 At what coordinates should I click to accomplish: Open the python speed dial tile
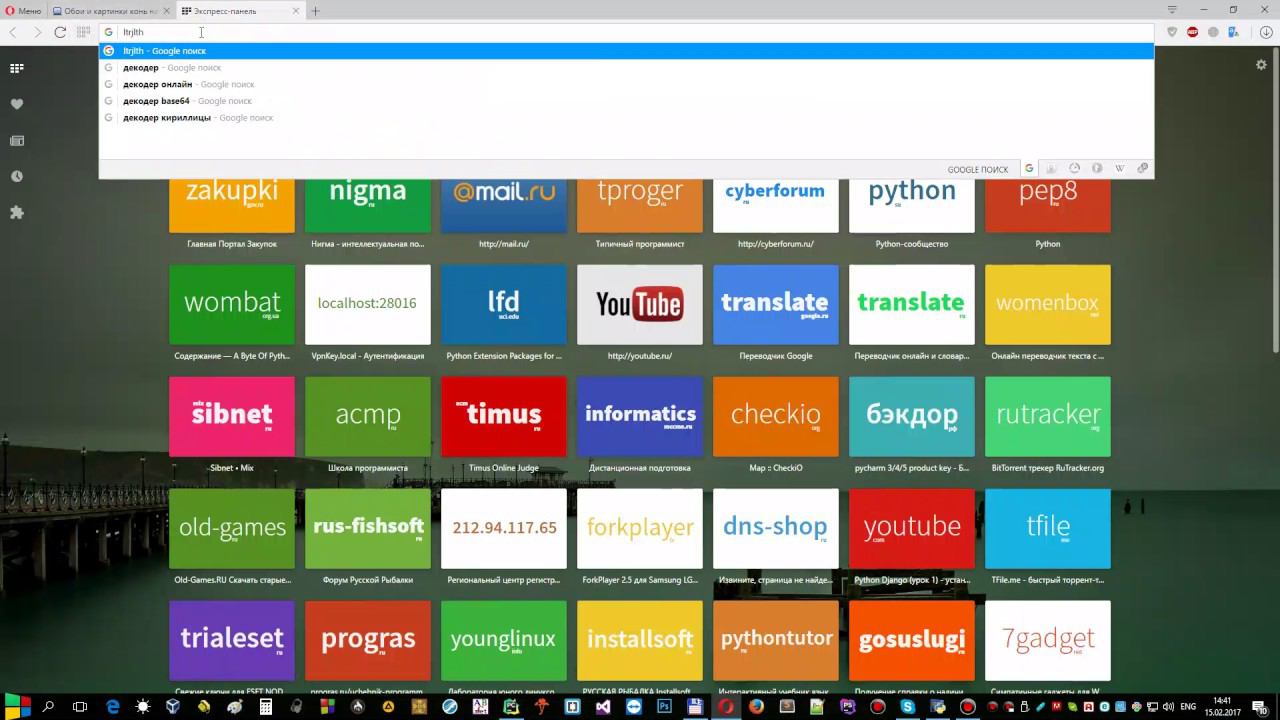[x=912, y=205]
